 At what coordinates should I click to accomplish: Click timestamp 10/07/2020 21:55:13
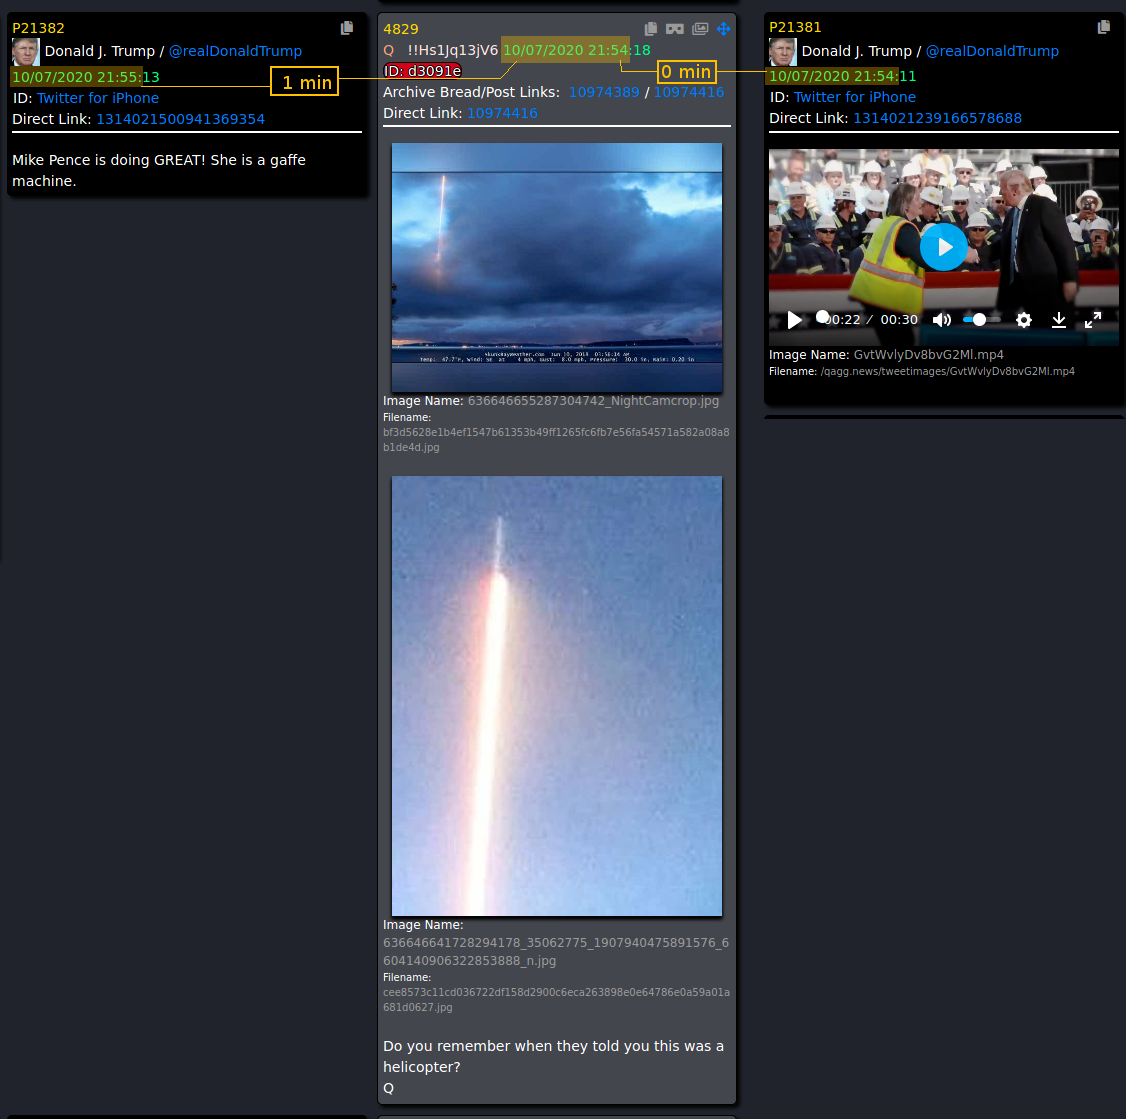point(85,77)
